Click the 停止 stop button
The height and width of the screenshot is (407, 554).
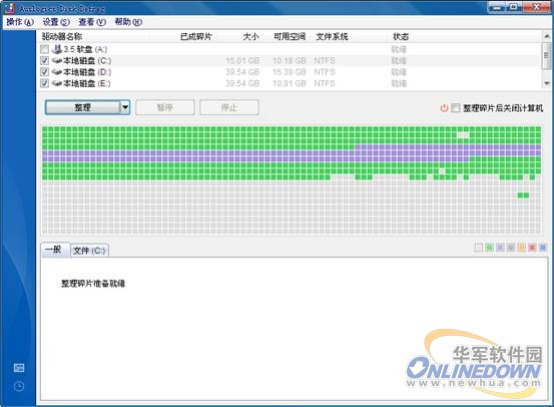[x=229, y=107]
